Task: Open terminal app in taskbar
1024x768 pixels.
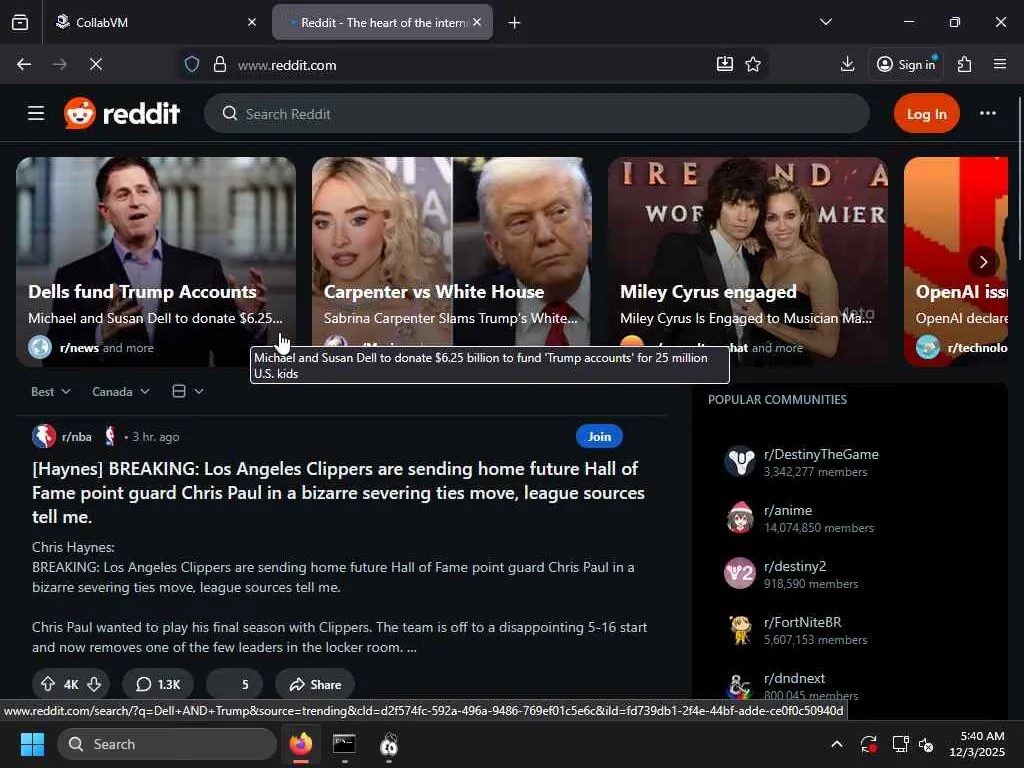Action: (x=344, y=744)
